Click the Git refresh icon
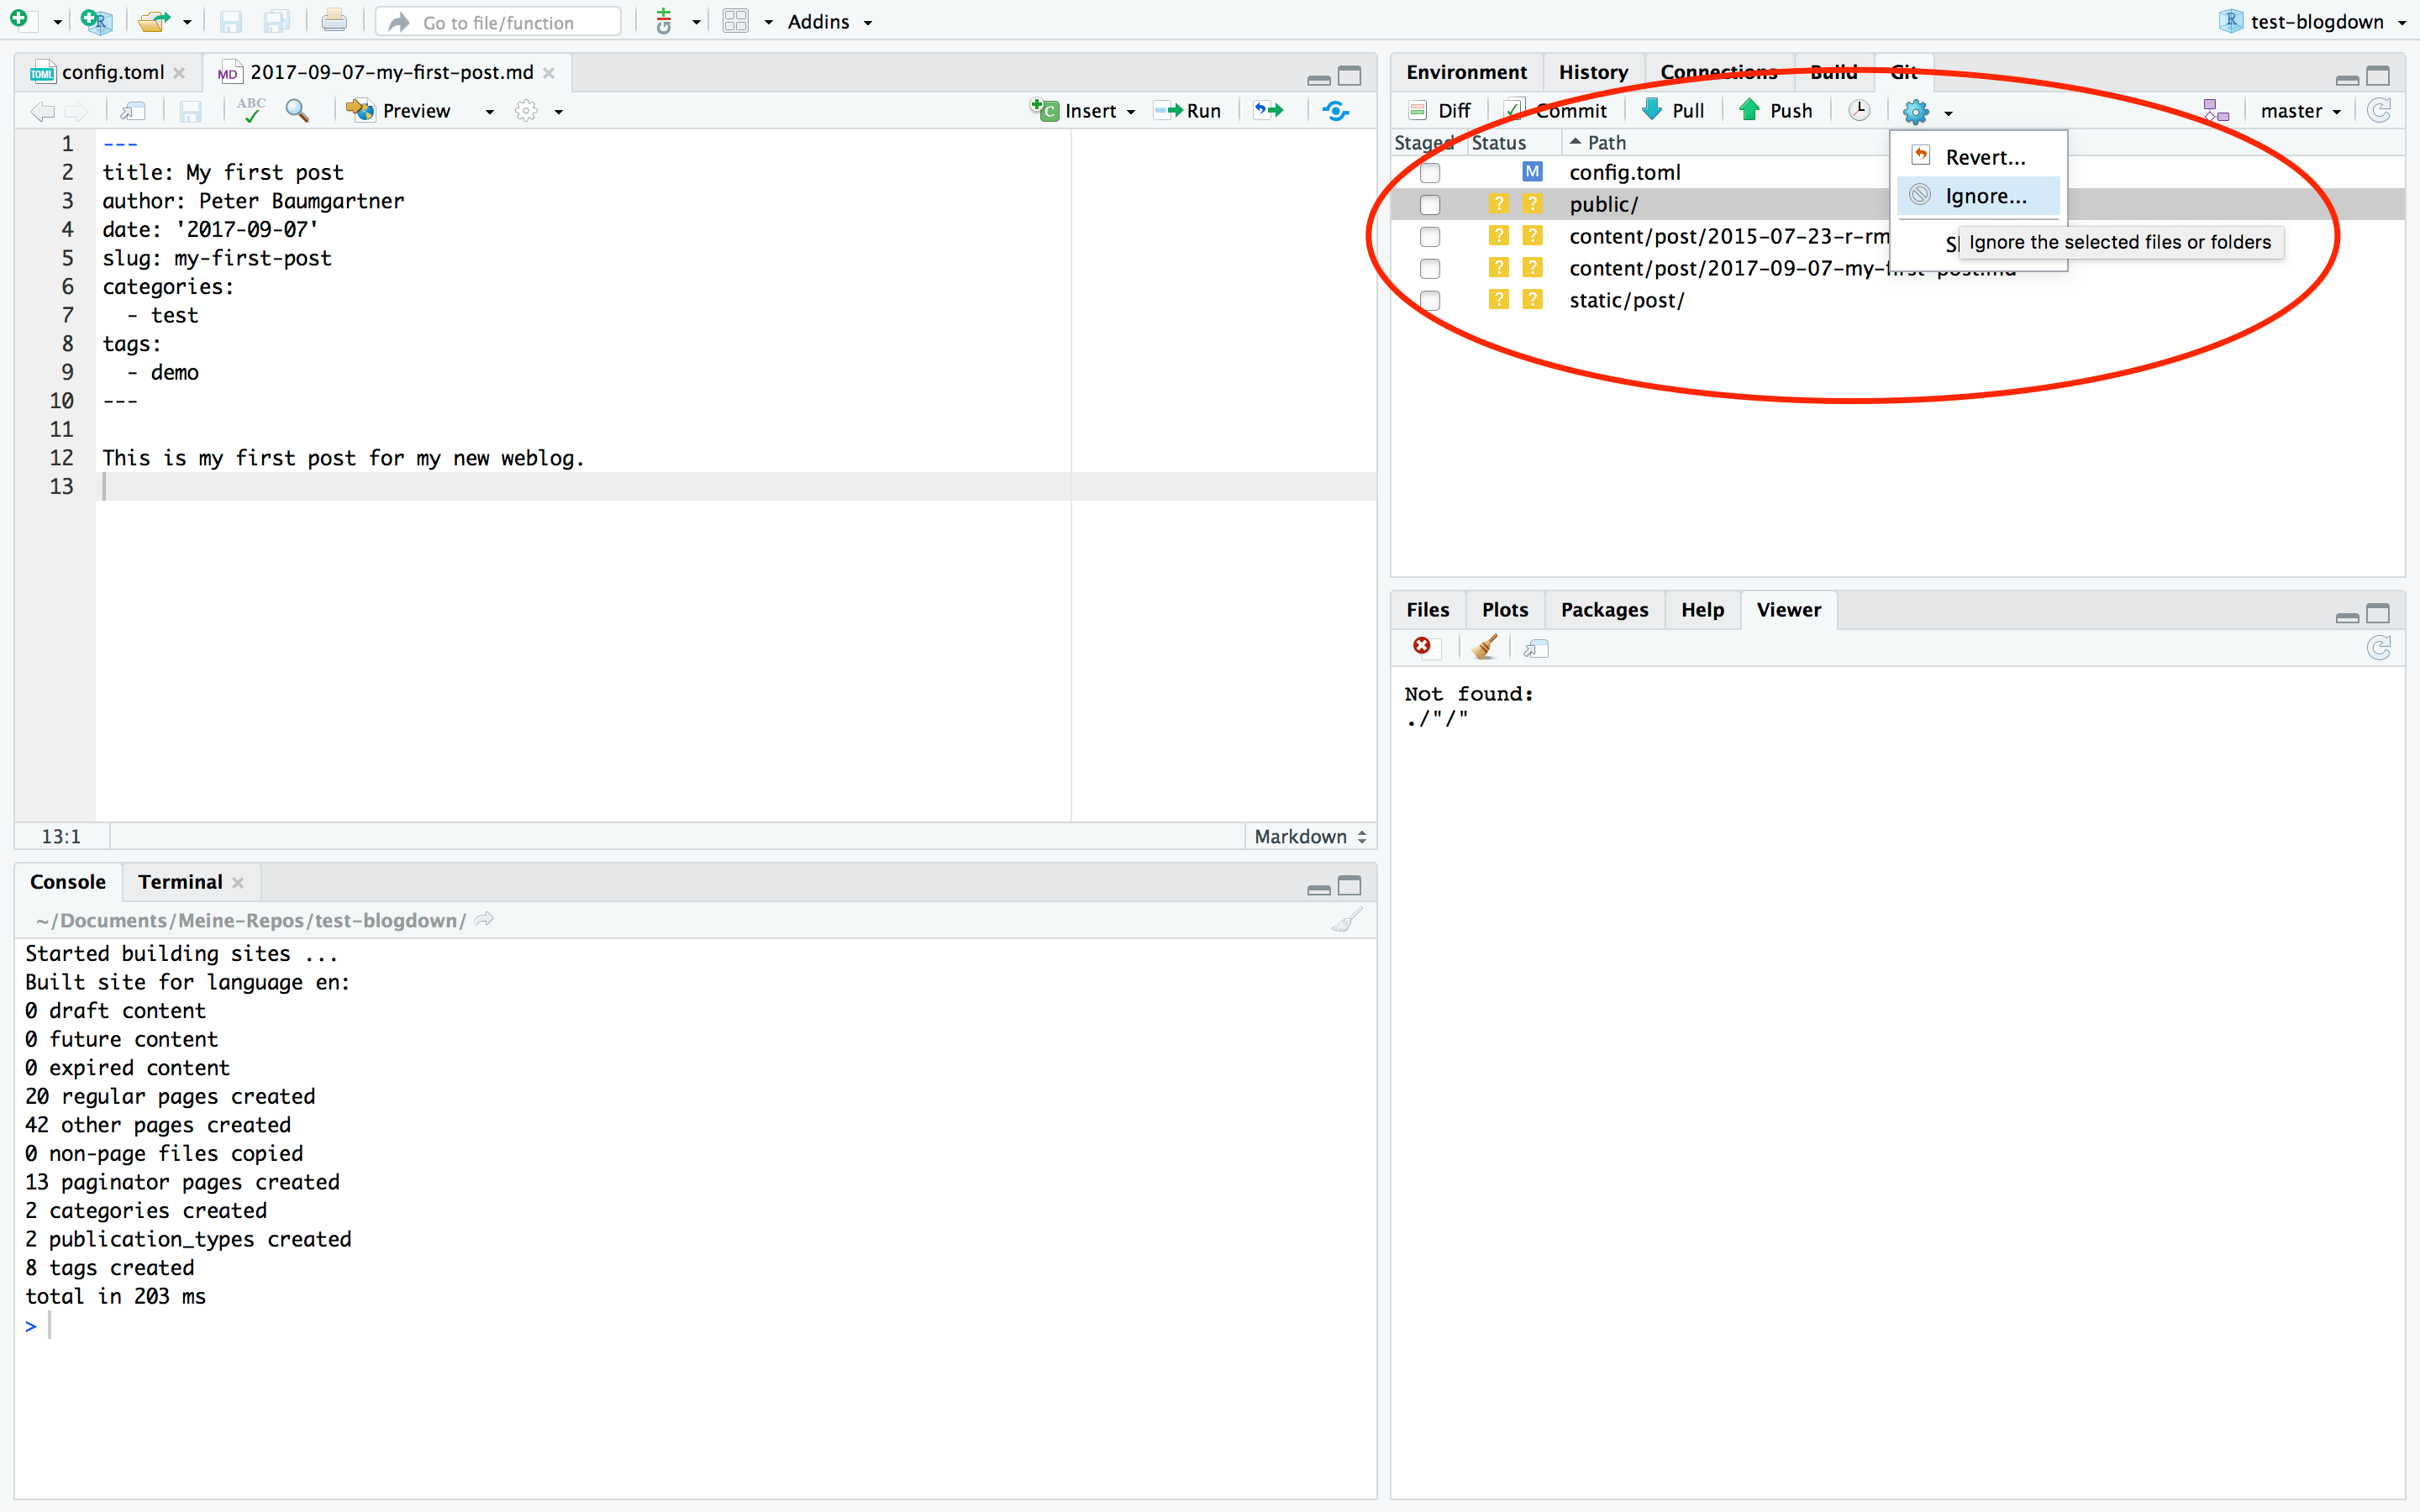 click(x=2379, y=110)
